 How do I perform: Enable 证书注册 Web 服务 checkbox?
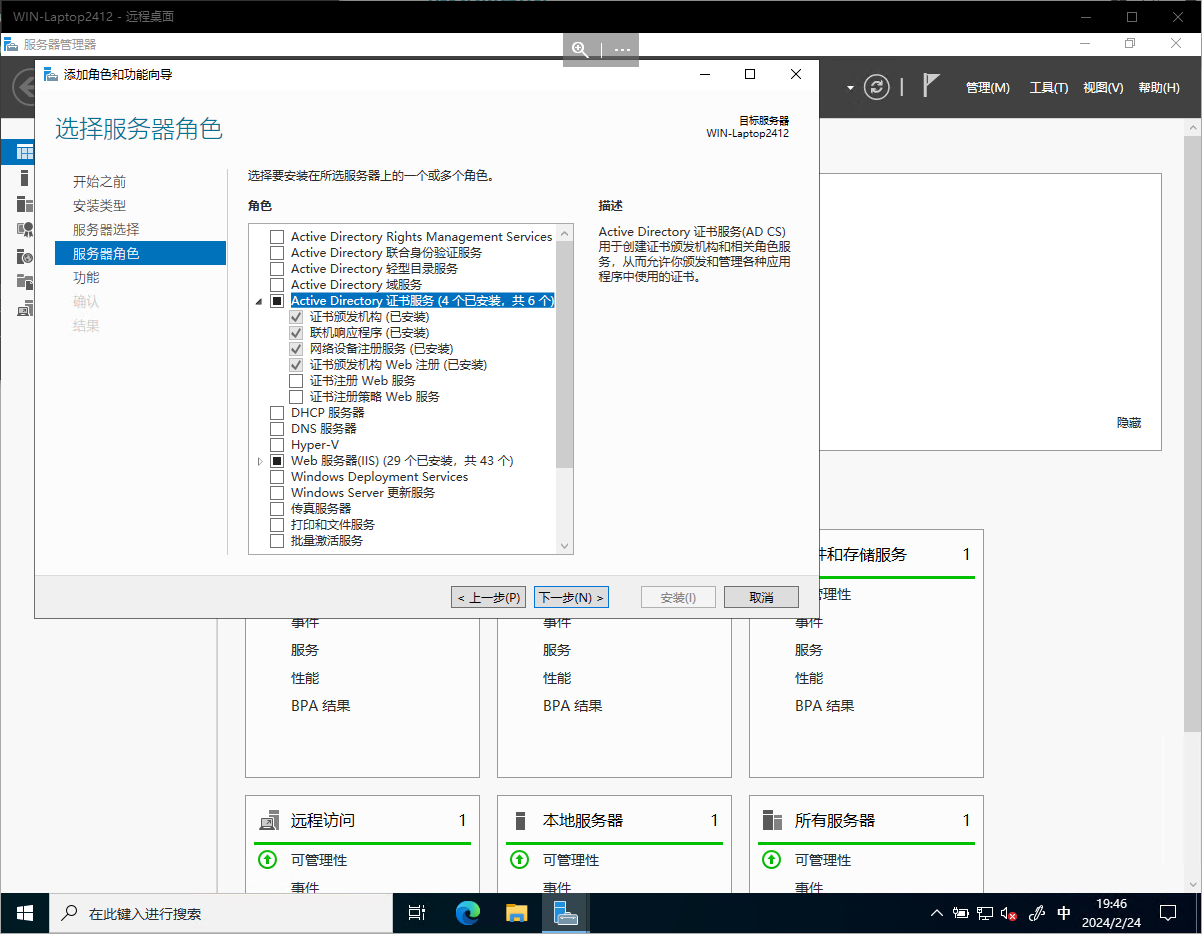tap(296, 381)
